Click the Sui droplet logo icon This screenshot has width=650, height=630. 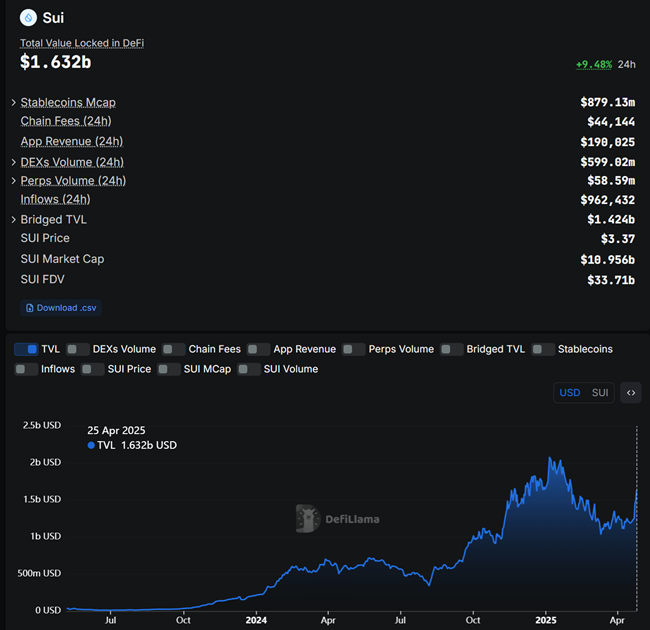coord(28,18)
